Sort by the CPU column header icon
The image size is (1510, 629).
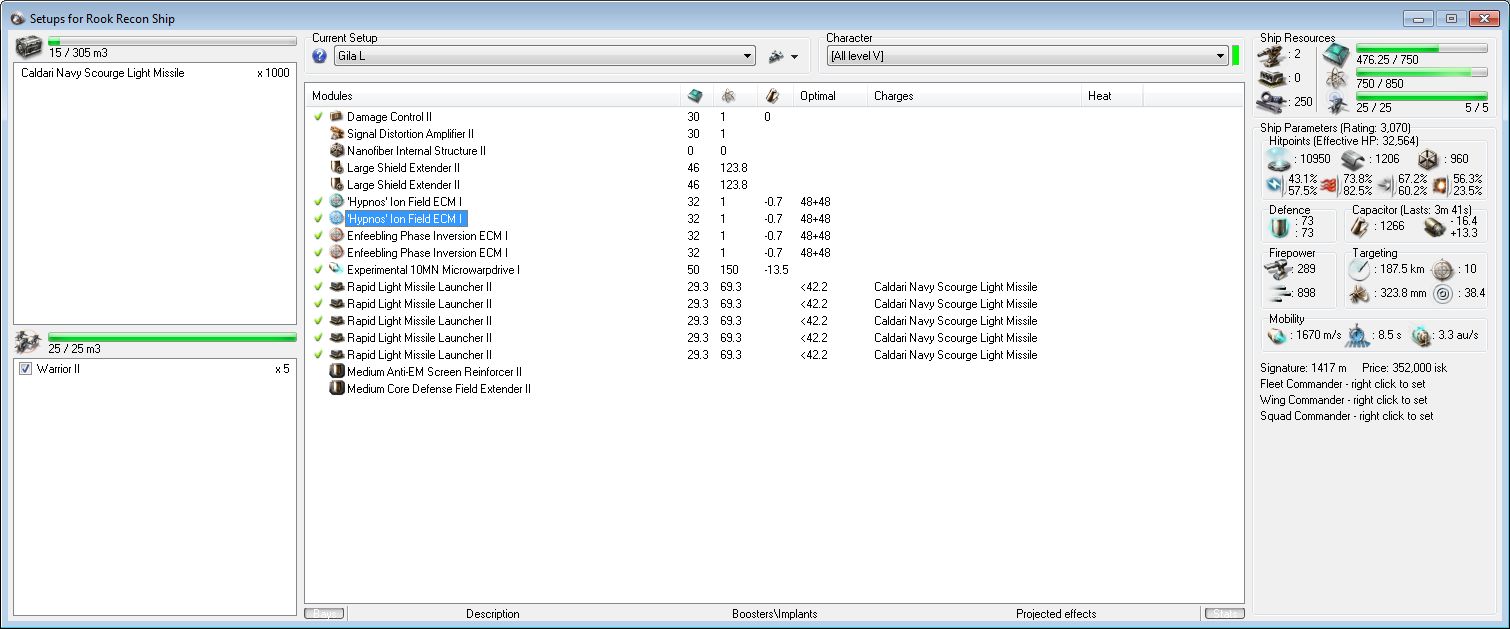[x=695, y=96]
